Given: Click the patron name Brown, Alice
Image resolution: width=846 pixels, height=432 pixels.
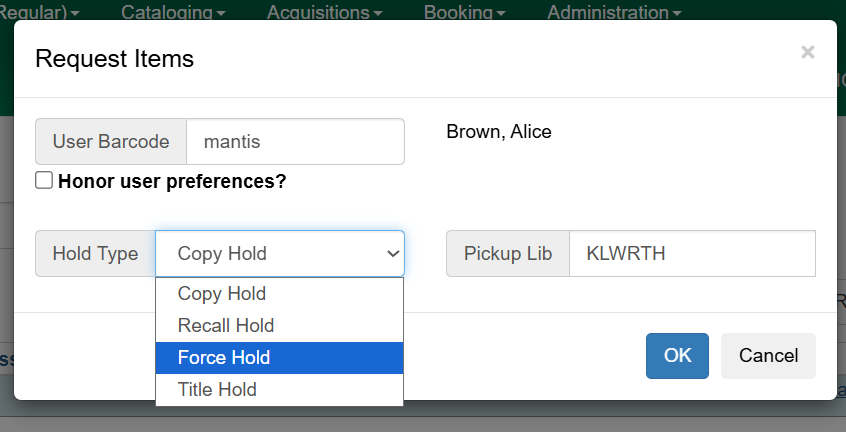Looking at the screenshot, I should tap(498, 132).
